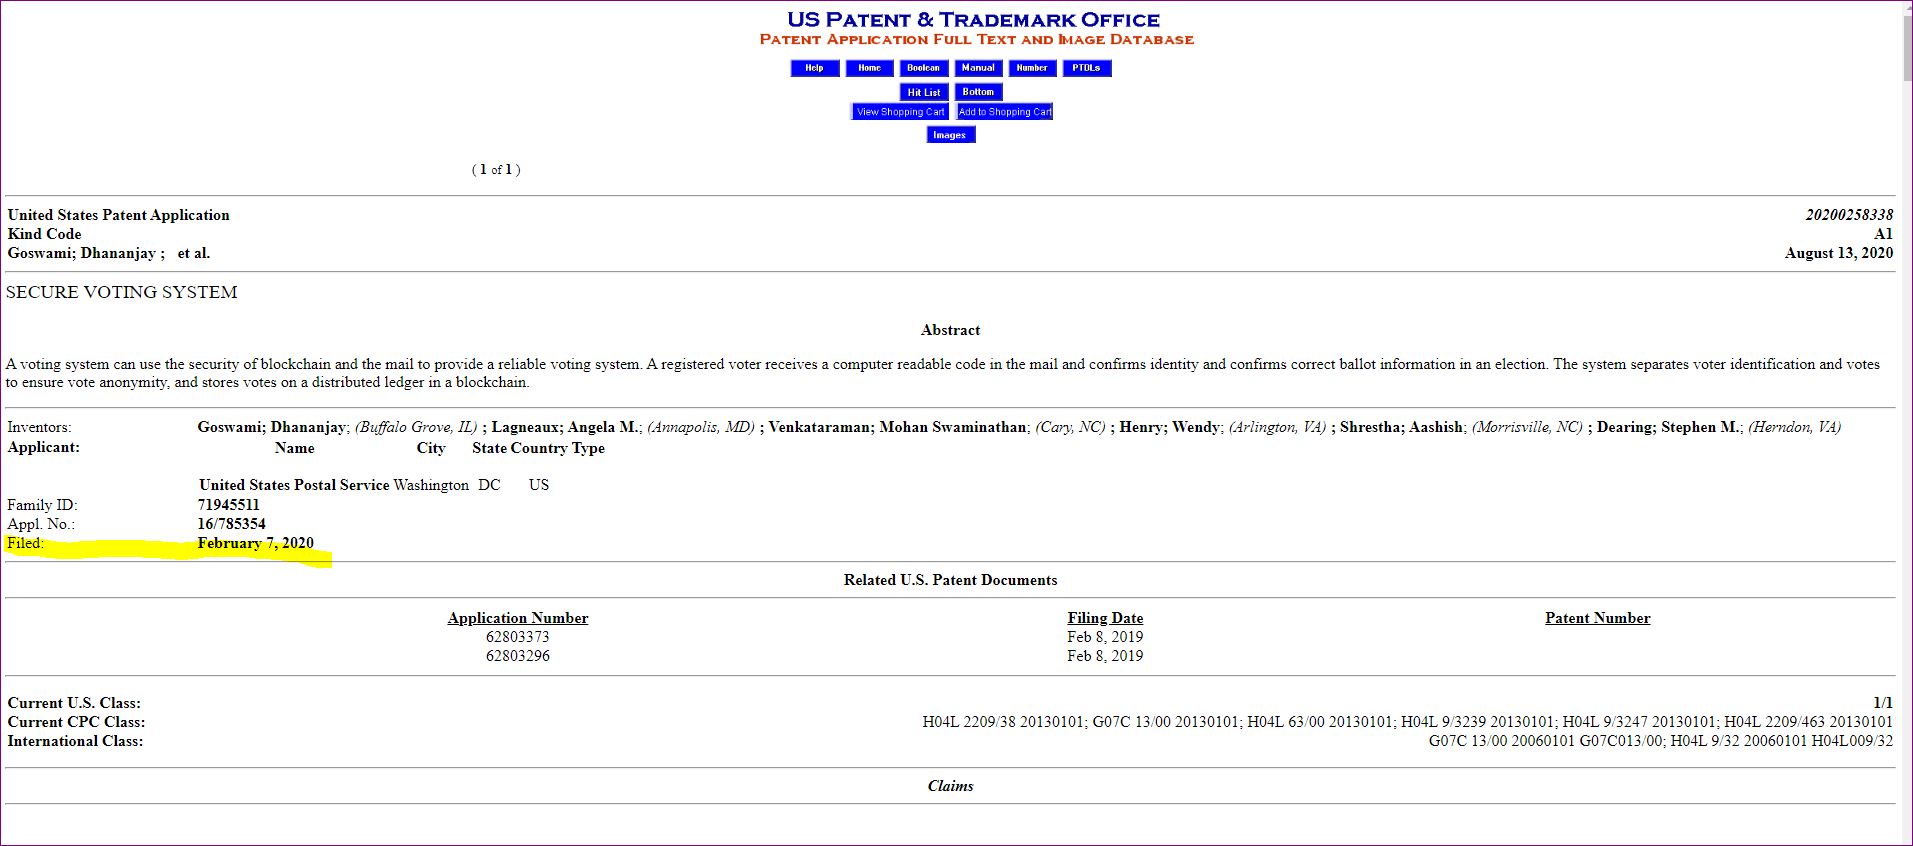Click the PTDLs button
Screen dimensions: 1913x846
coord(1087,68)
